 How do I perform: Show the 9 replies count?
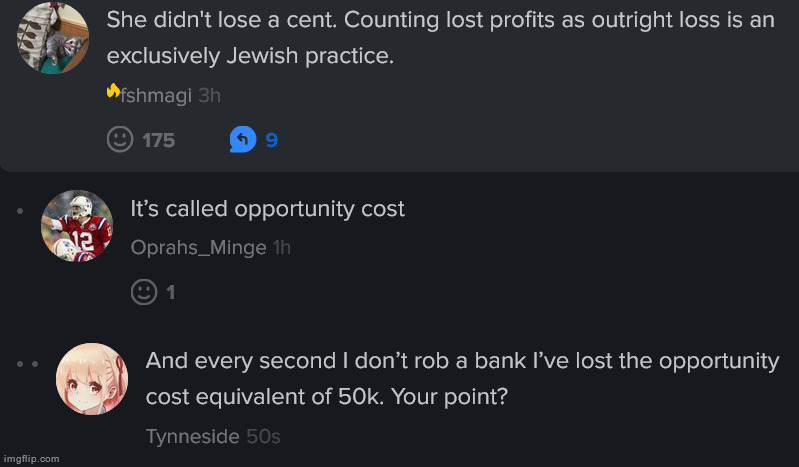coord(272,140)
